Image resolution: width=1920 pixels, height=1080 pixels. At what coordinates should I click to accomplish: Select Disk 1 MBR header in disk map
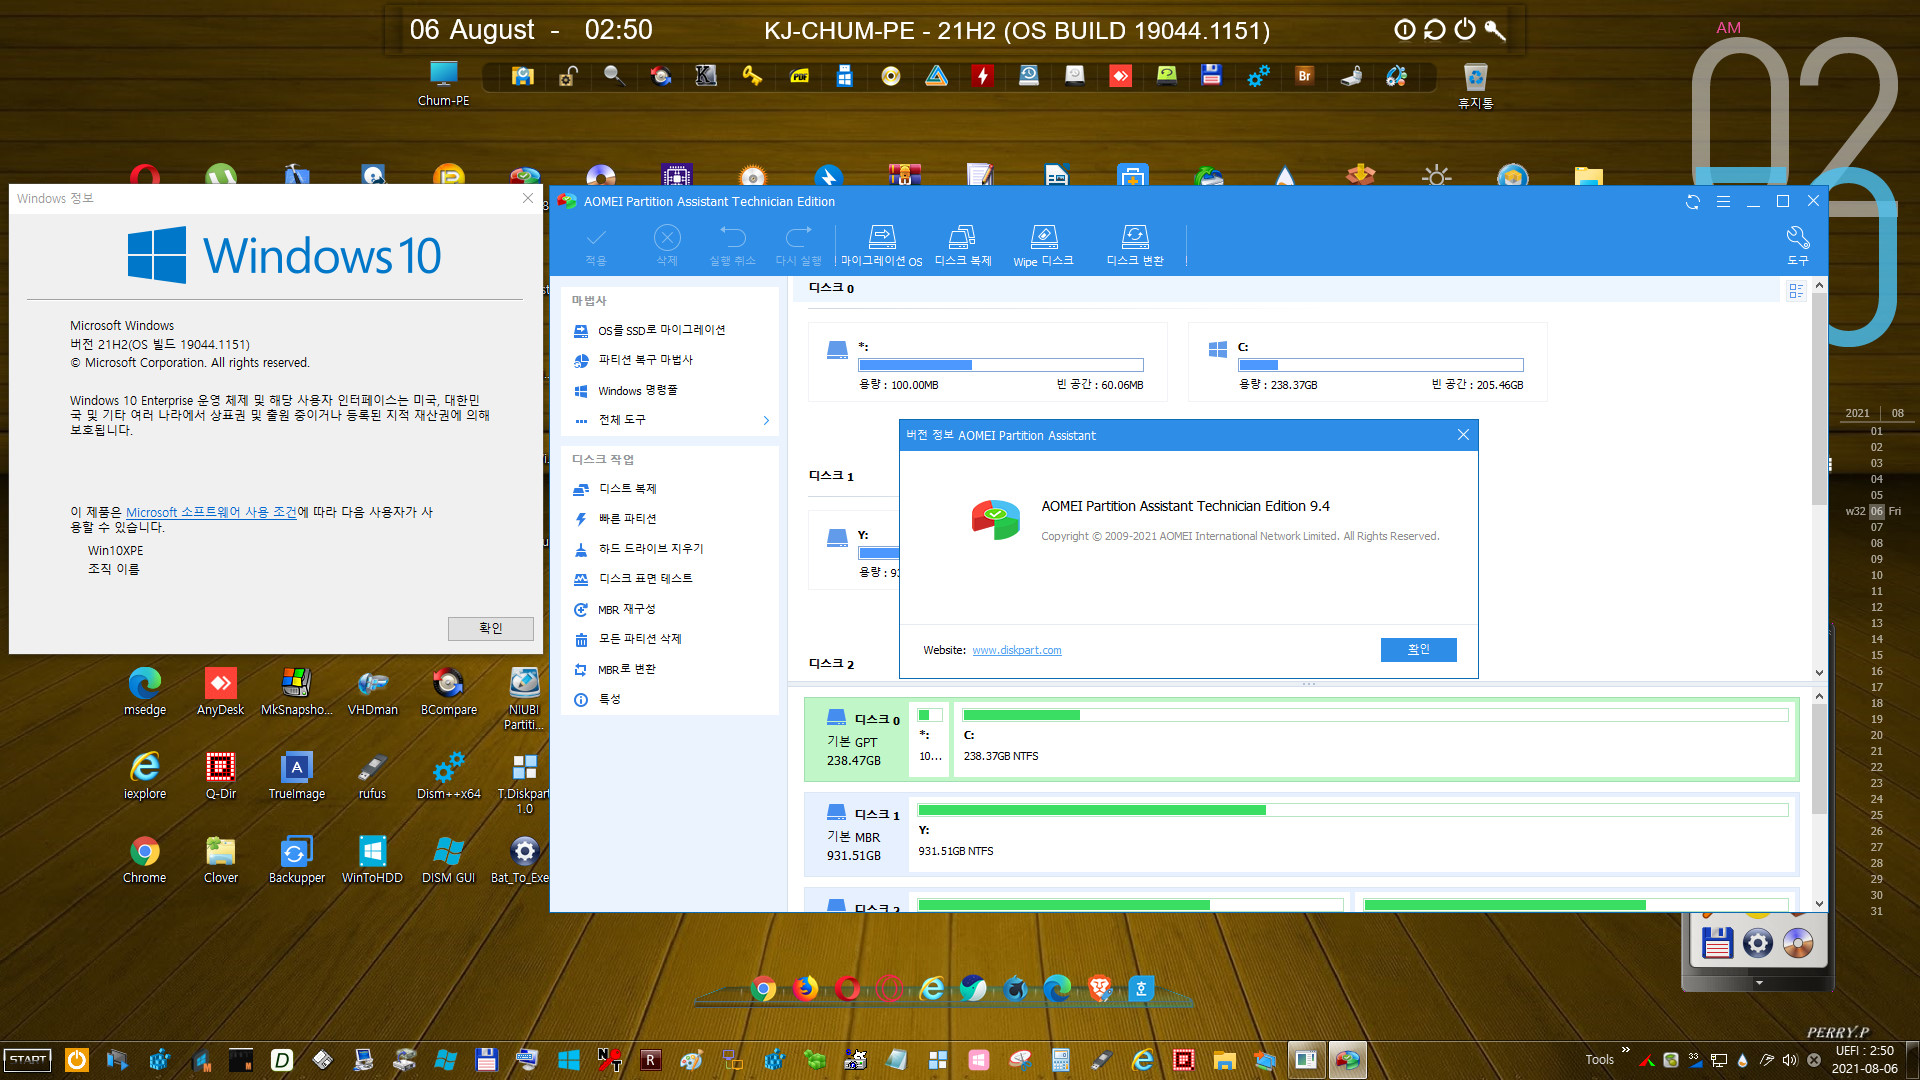857,834
